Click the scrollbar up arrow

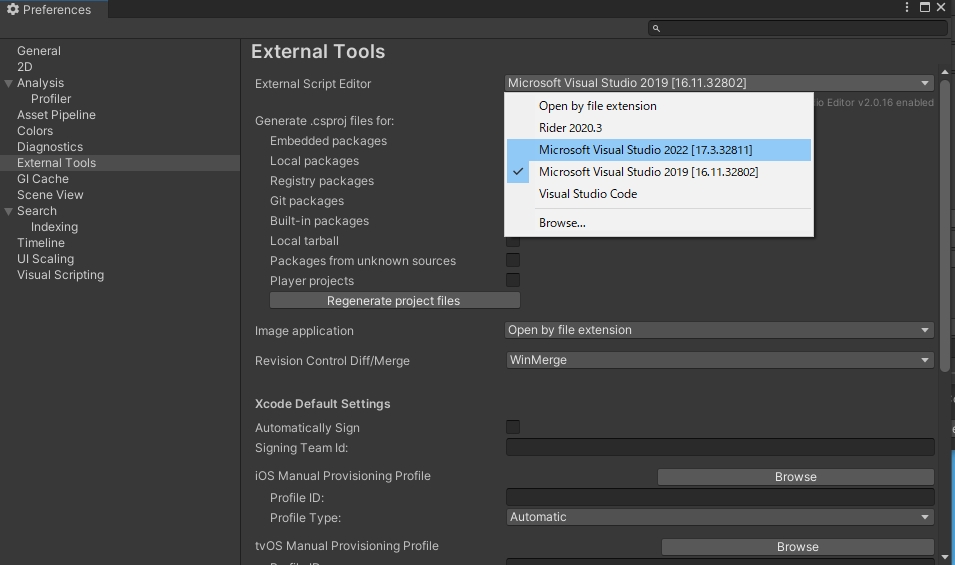945,72
